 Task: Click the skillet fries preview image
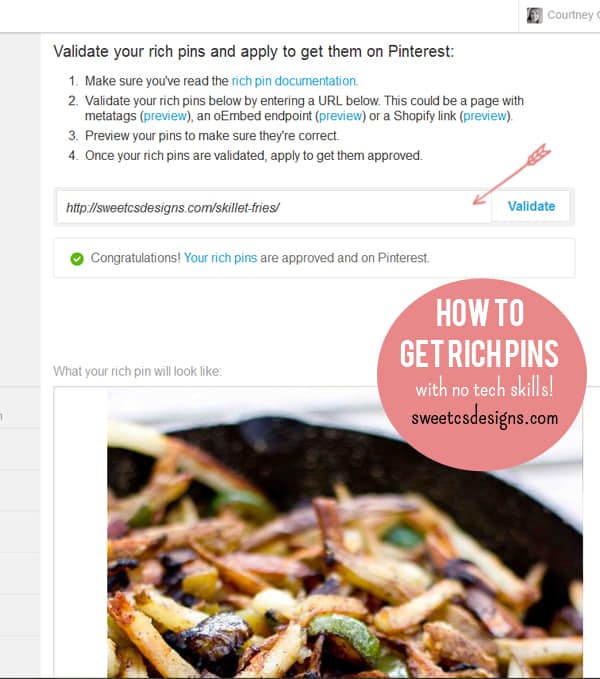(345, 533)
